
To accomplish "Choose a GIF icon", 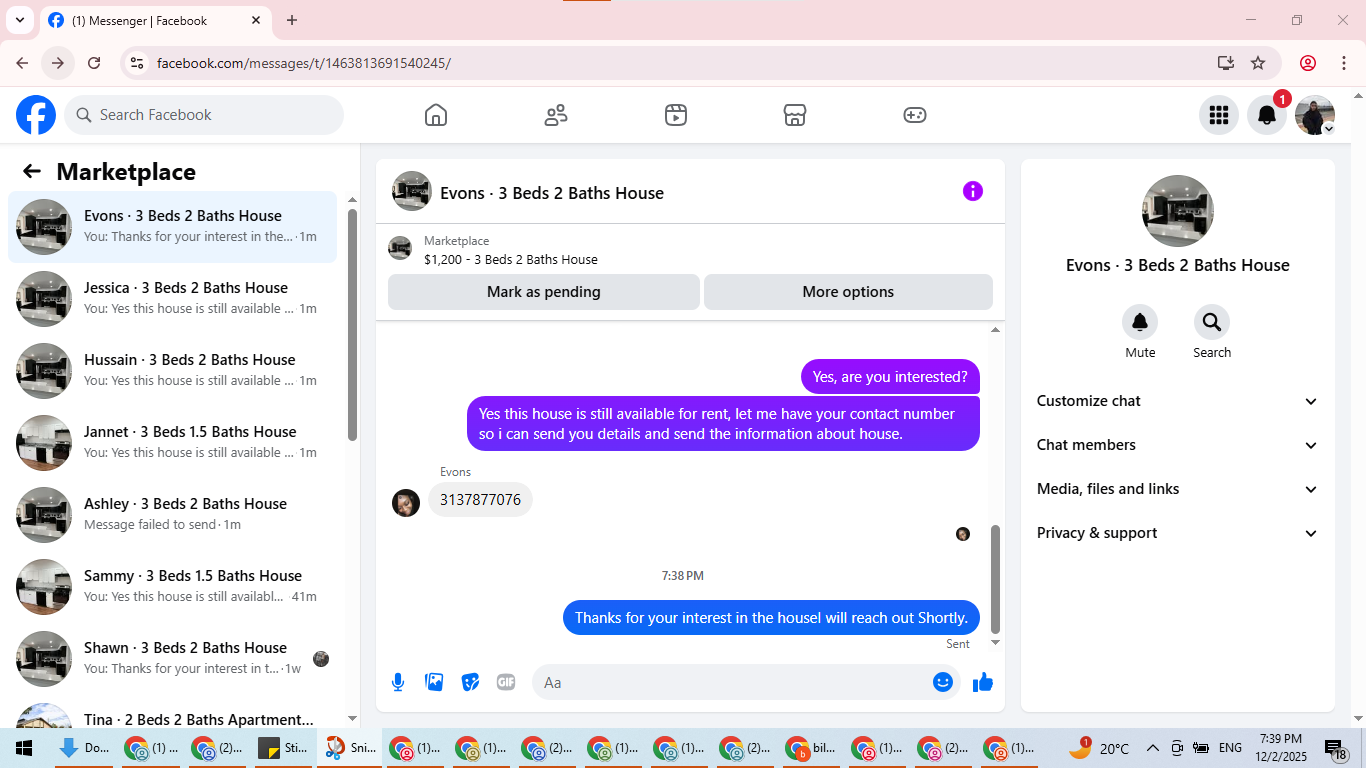I will coord(506,682).
